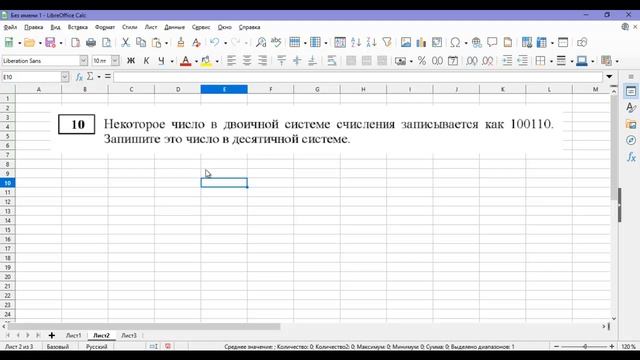Open the font name dropdown
The width and height of the screenshot is (640, 360).
[x=83, y=61]
